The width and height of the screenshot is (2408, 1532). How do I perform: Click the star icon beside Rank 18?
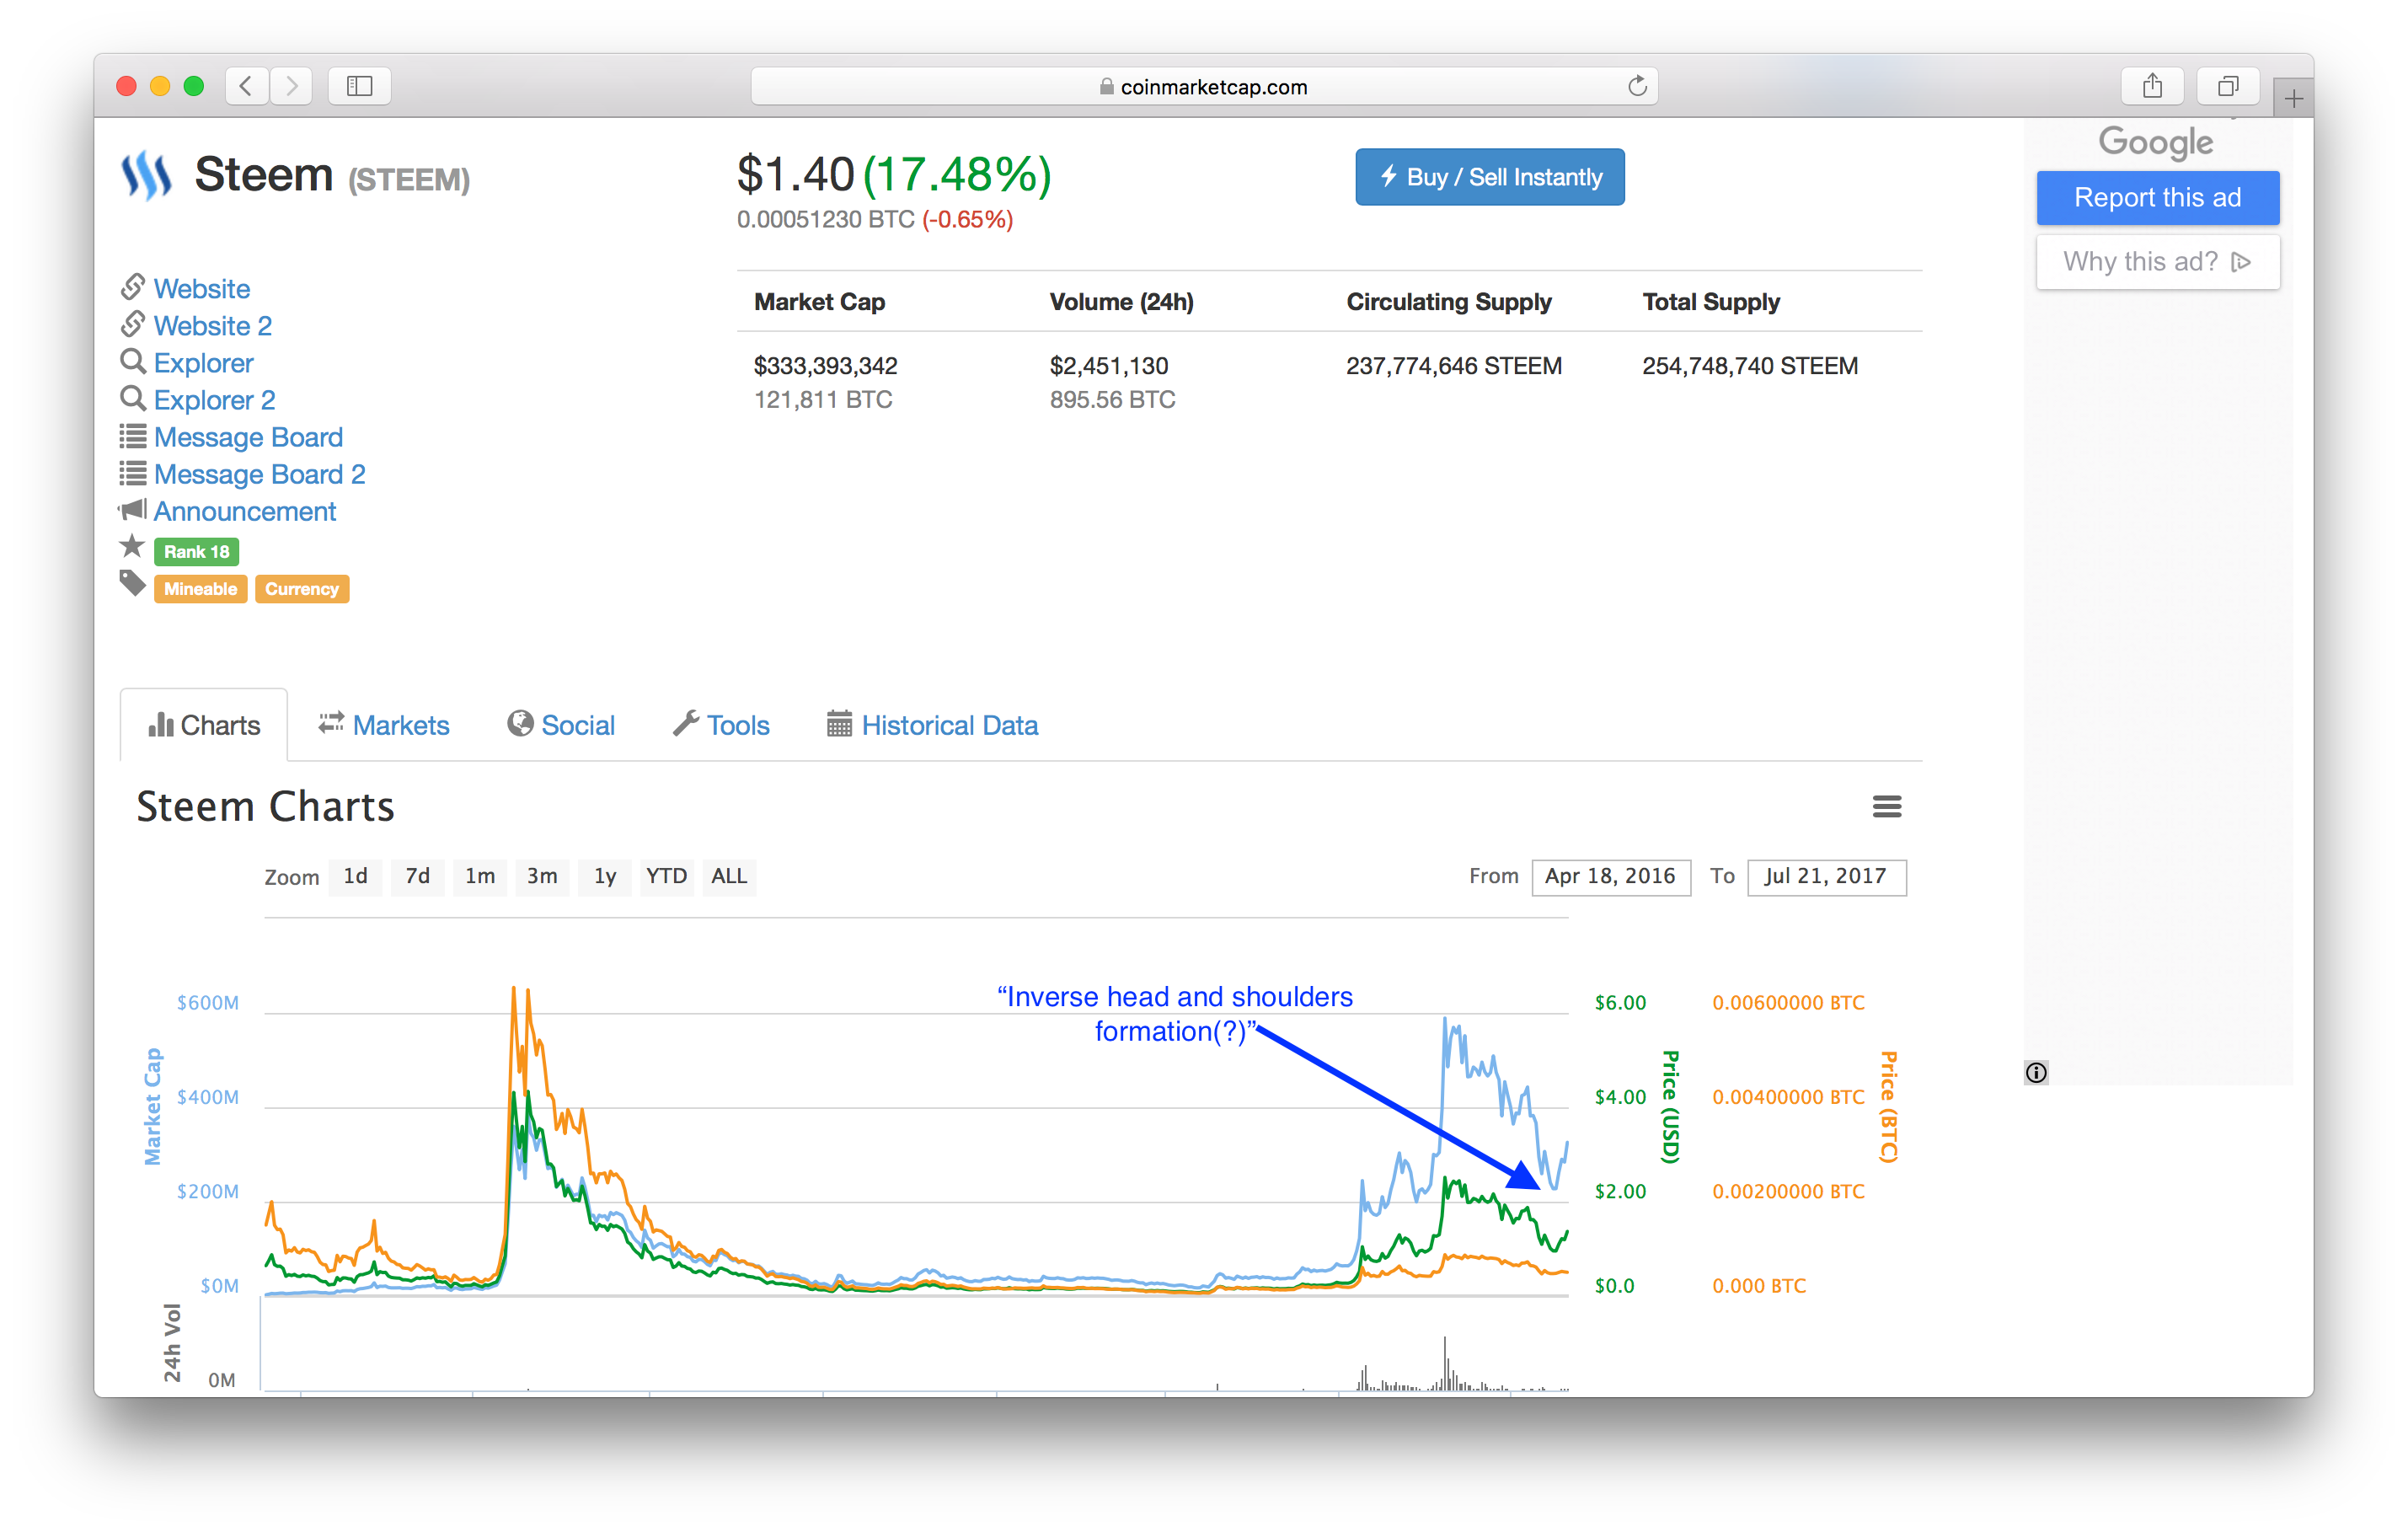(132, 546)
